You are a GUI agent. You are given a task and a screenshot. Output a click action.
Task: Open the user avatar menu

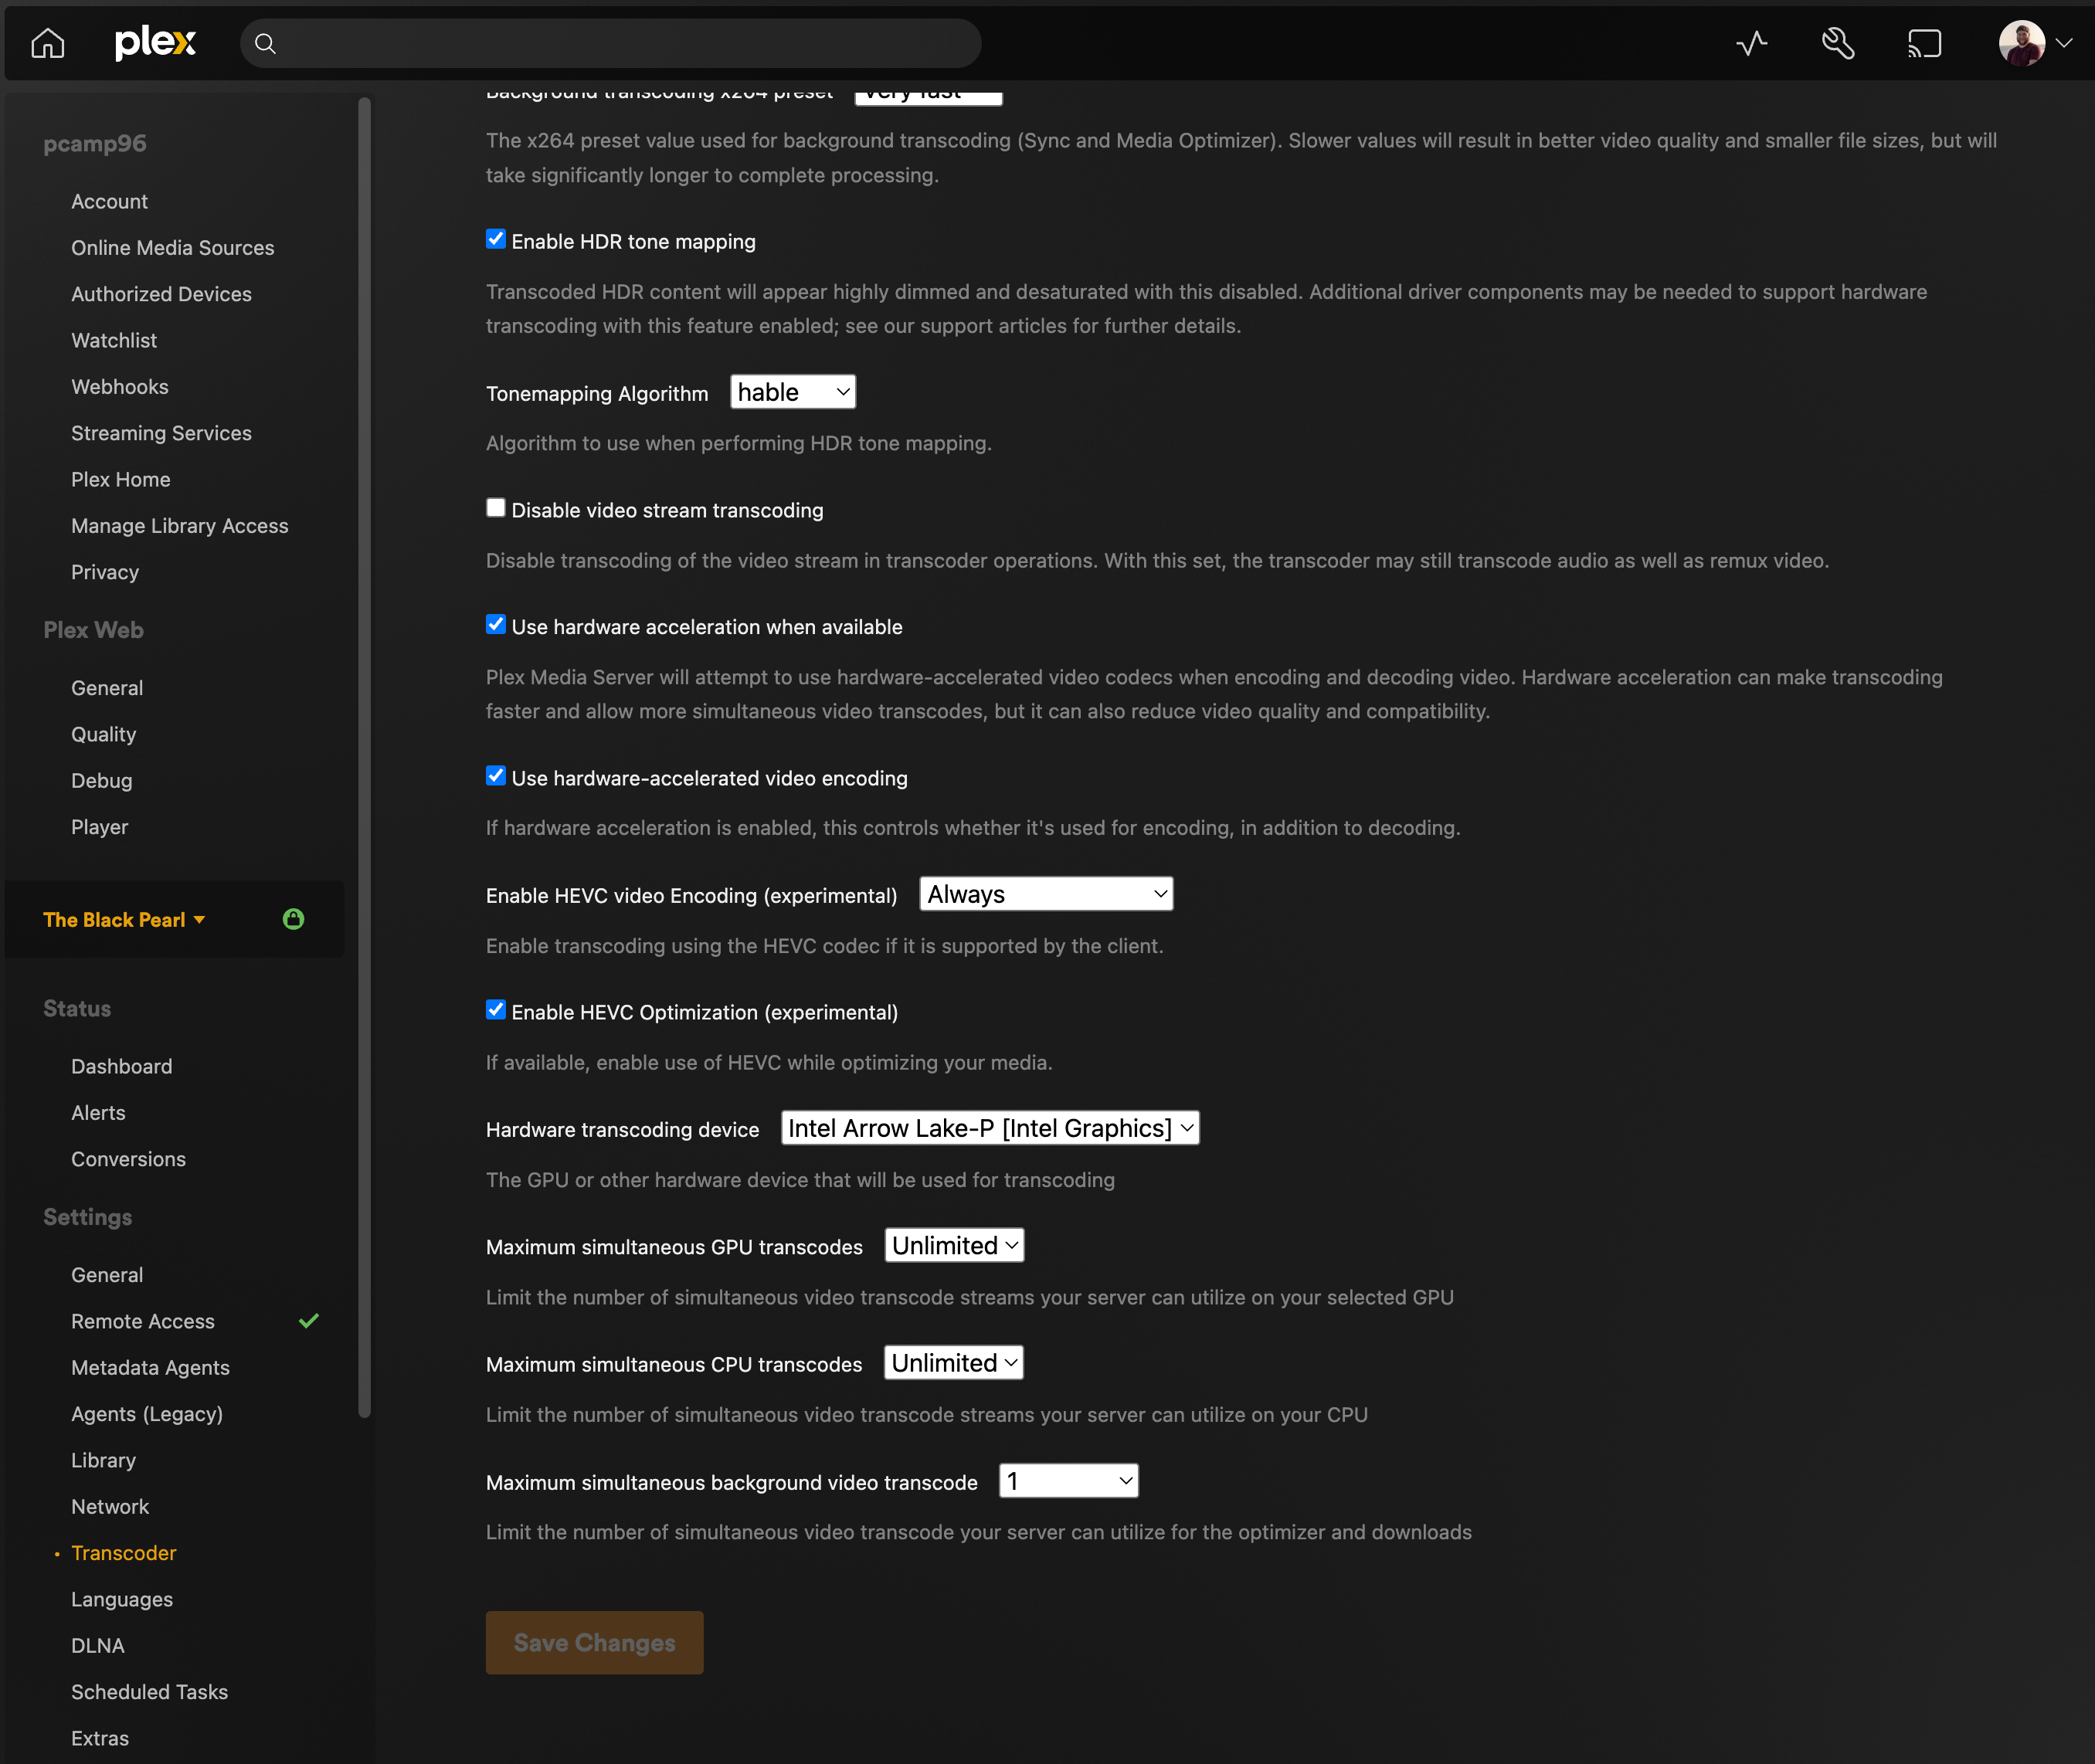tap(2021, 44)
